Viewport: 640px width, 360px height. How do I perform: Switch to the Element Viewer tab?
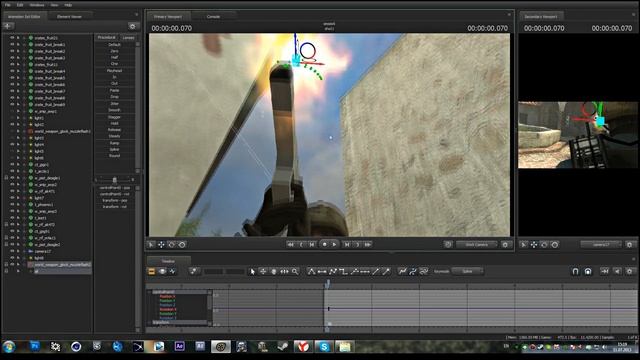tap(69, 16)
